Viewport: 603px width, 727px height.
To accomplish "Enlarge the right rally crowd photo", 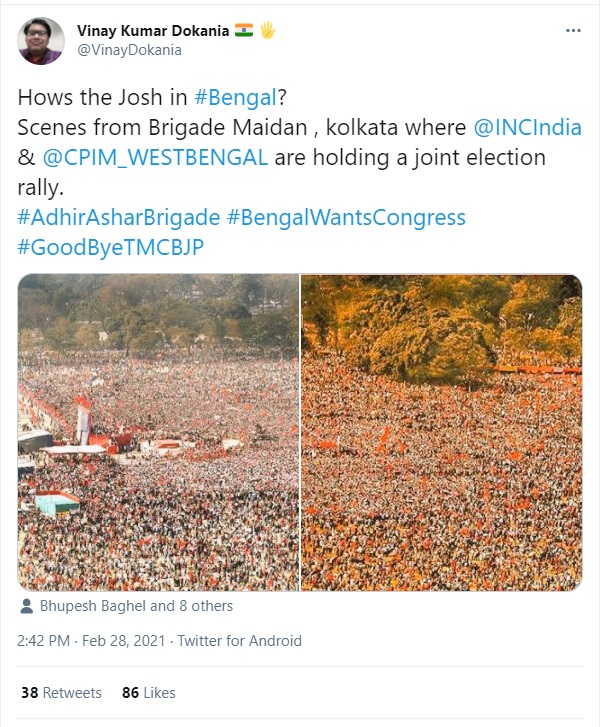I will [x=441, y=432].
